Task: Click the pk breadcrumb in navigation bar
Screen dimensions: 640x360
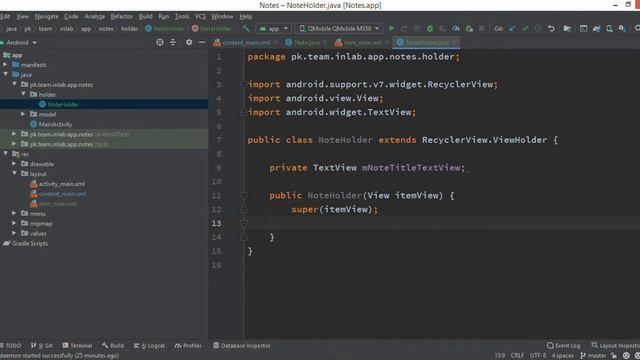Action: (28, 29)
